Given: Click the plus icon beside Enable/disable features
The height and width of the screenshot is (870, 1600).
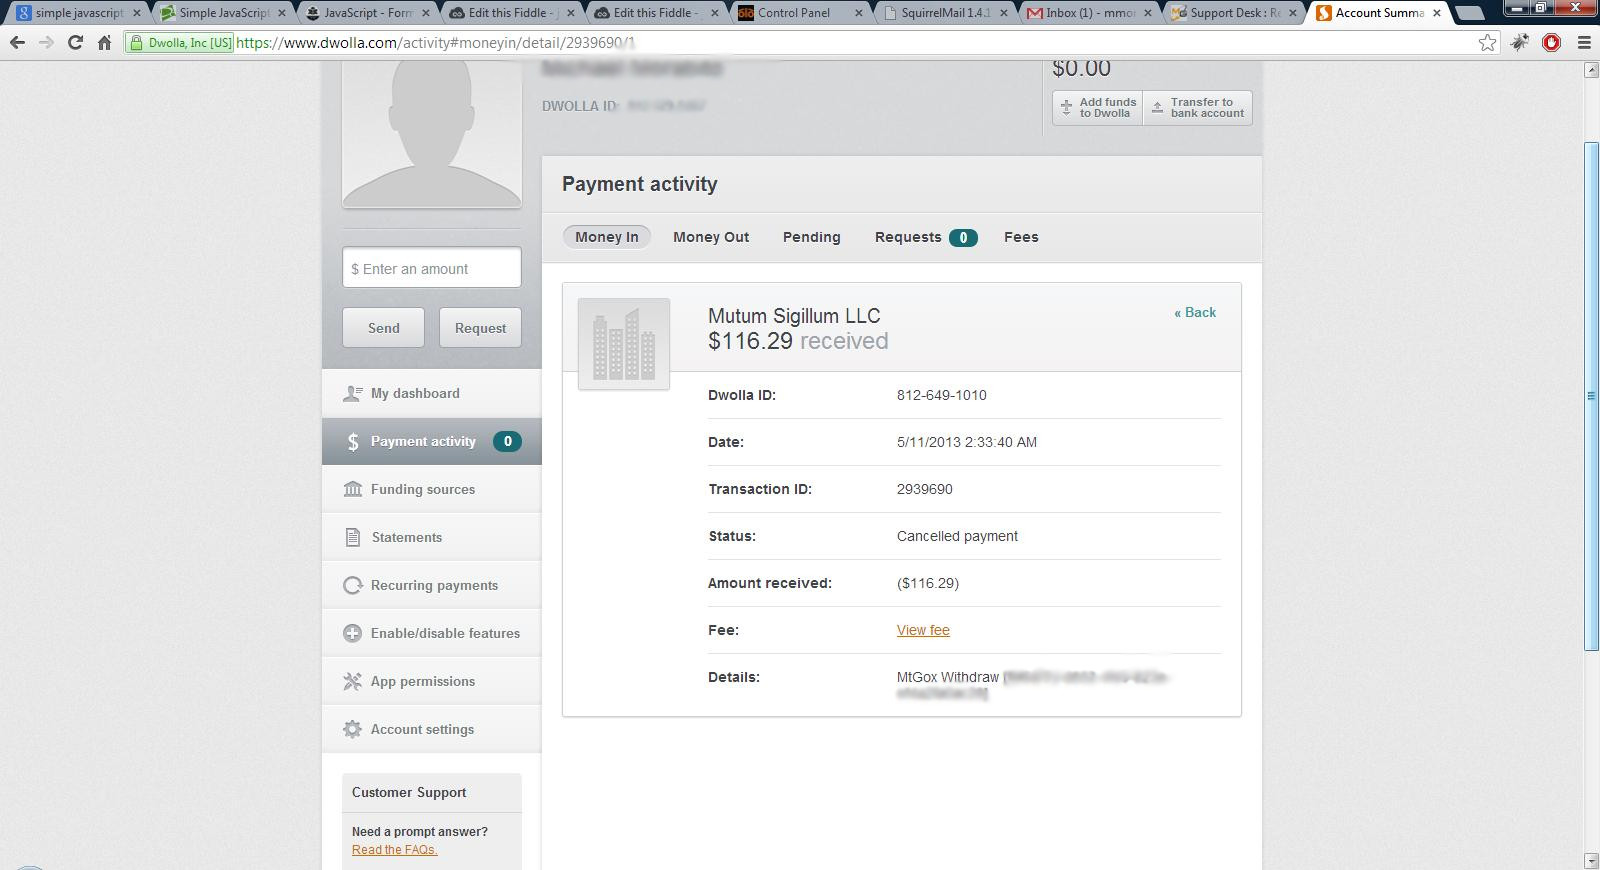Looking at the screenshot, I should click(x=352, y=633).
